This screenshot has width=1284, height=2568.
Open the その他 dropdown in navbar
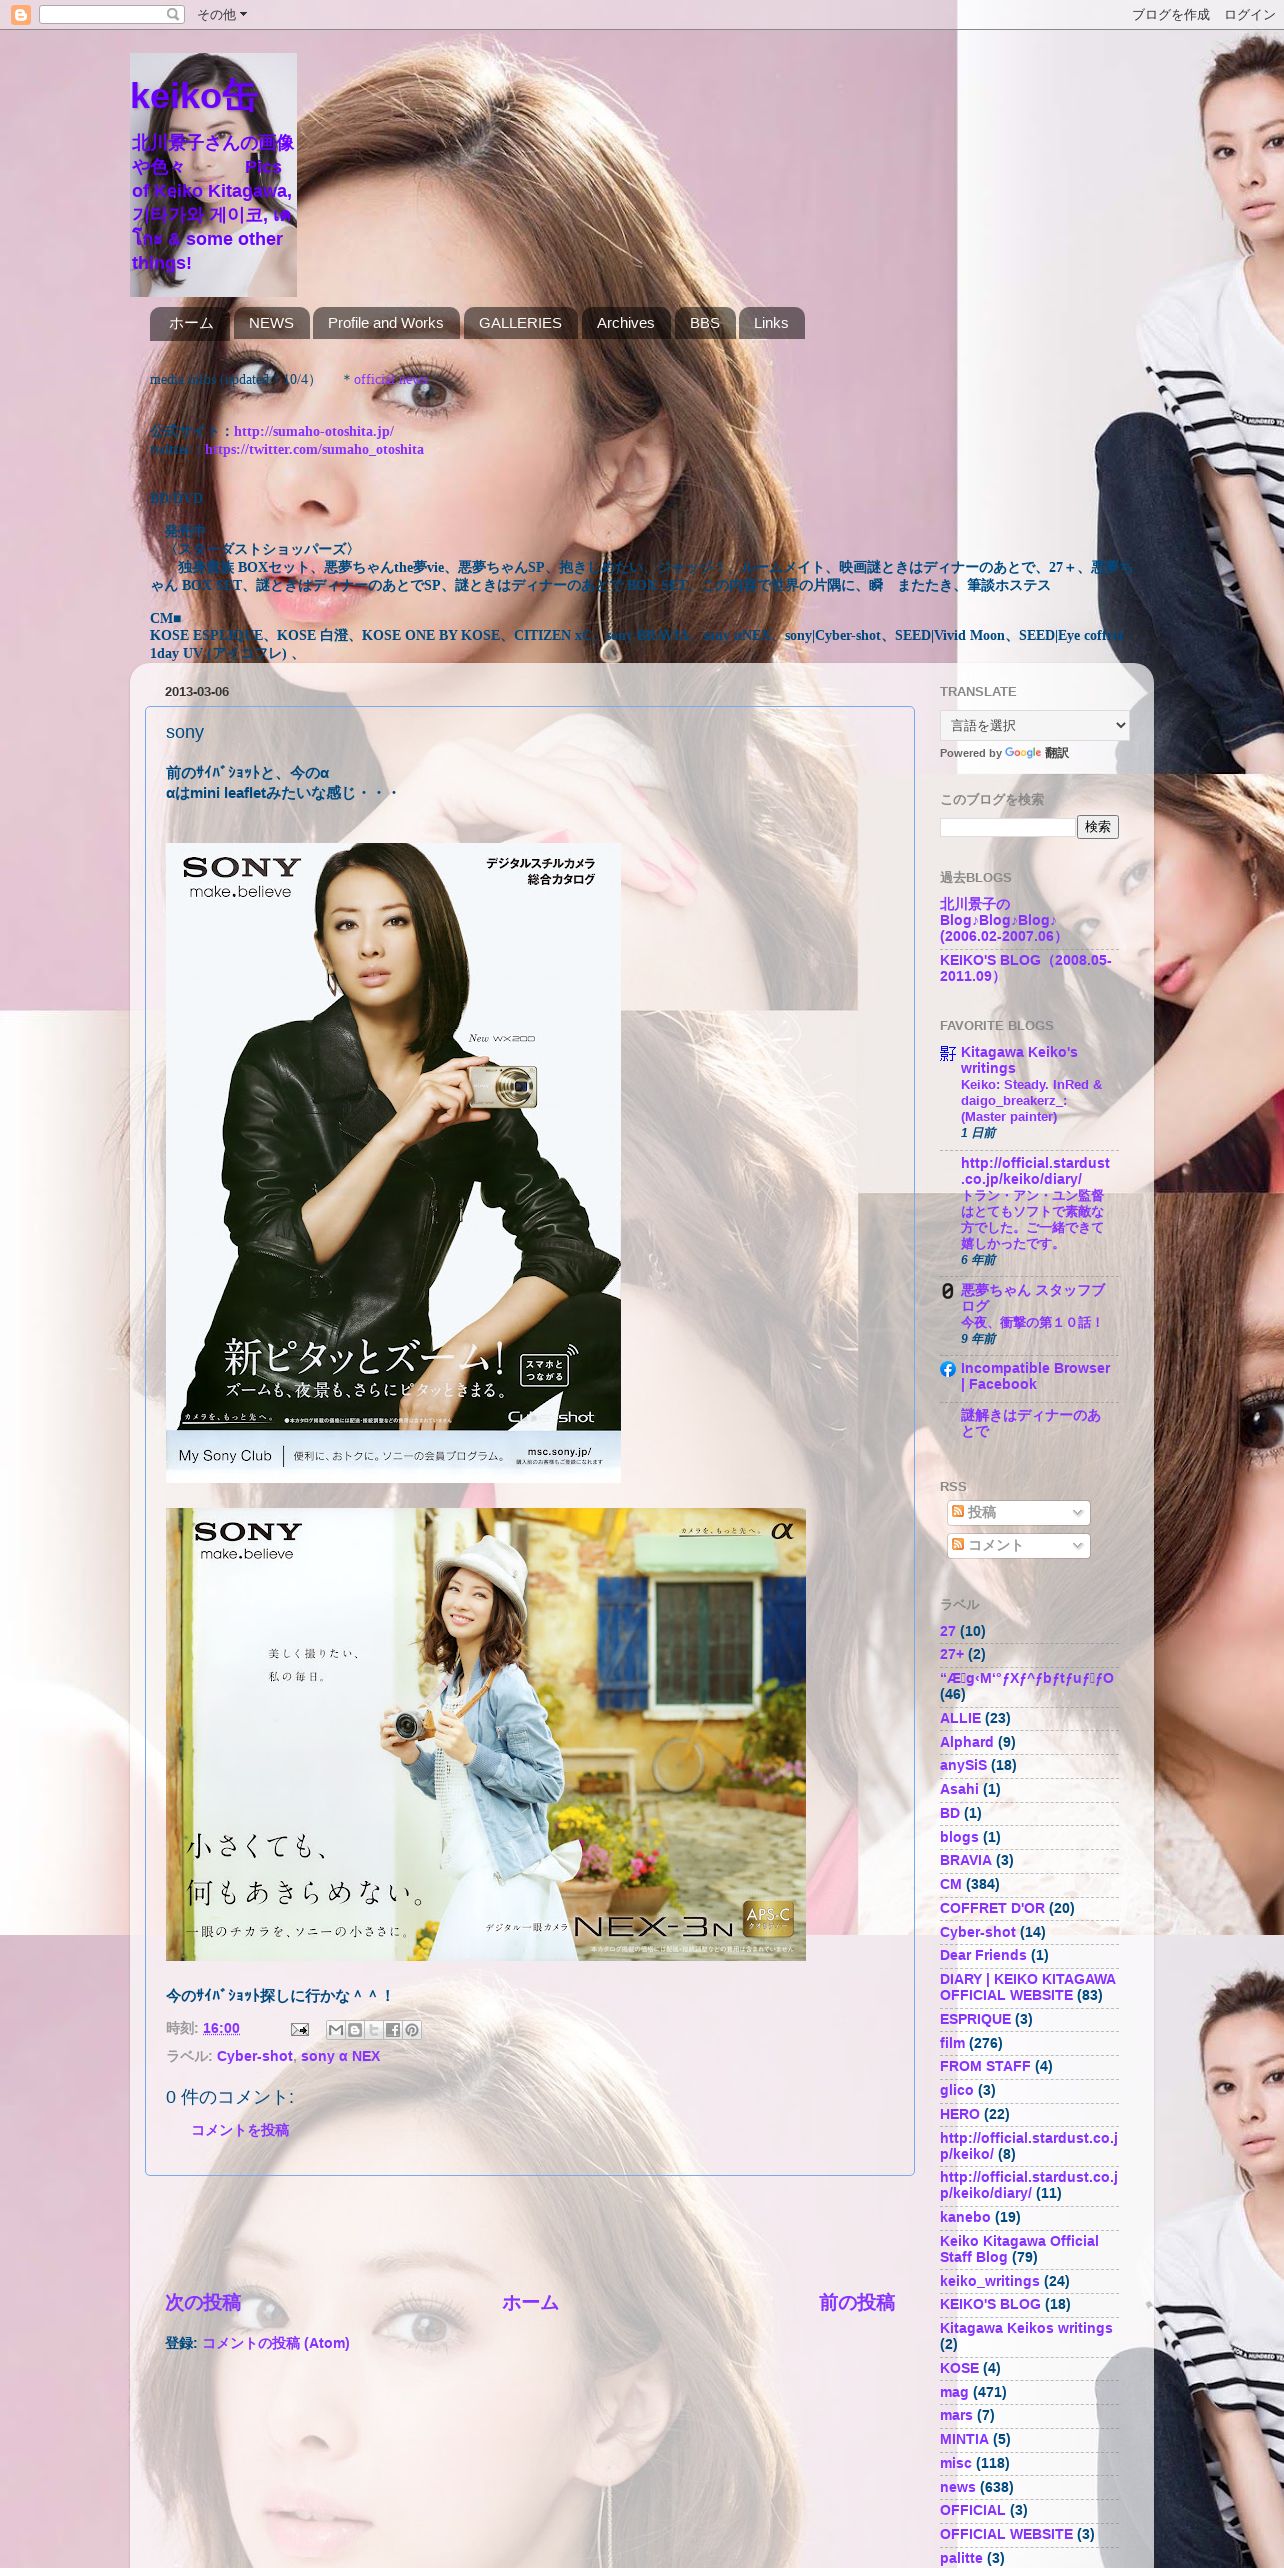pyautogui.click(x=221, y=14)
